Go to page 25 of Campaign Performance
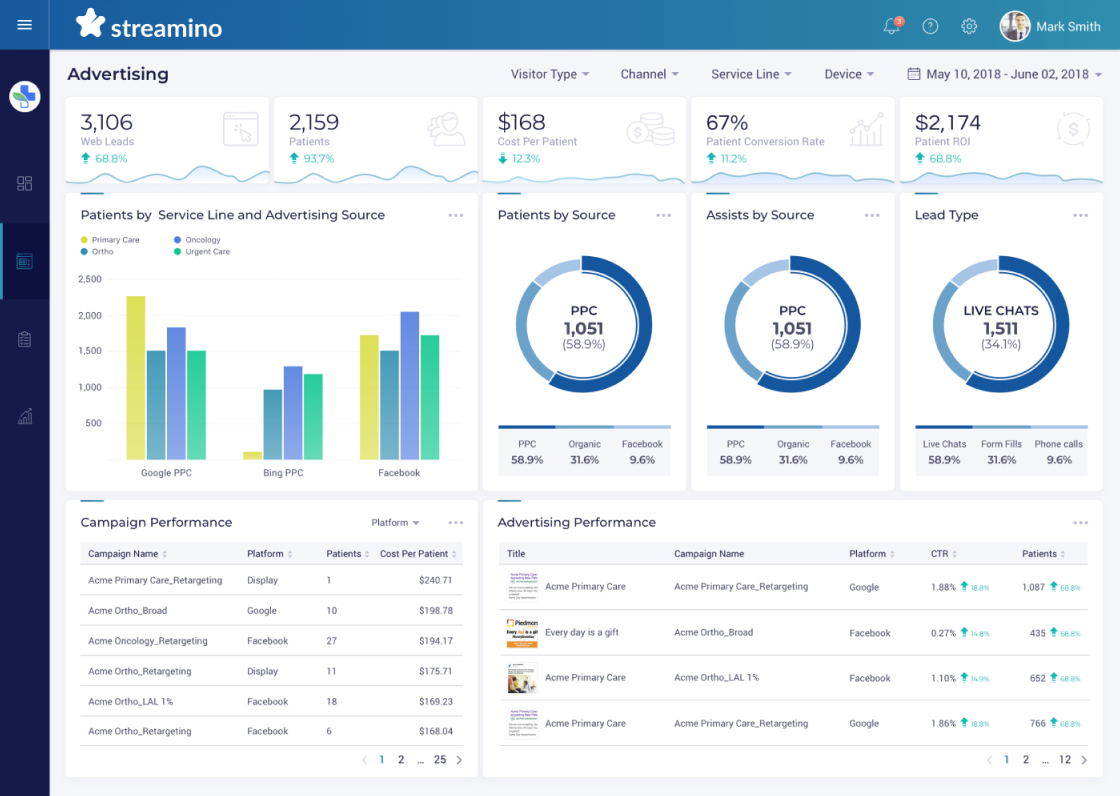 (440, 760)
